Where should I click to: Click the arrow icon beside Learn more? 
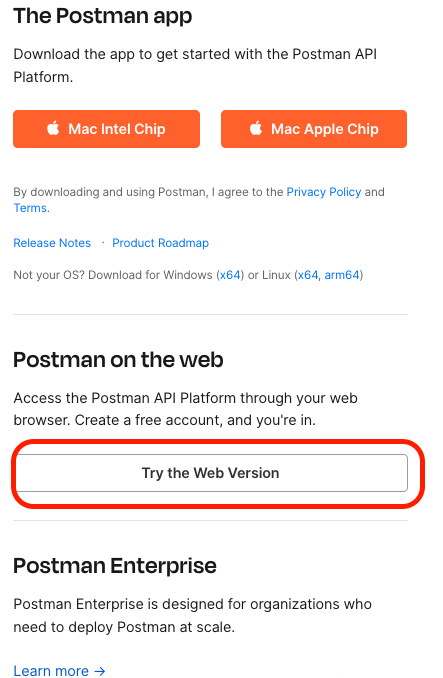click(x=100, y=671)
